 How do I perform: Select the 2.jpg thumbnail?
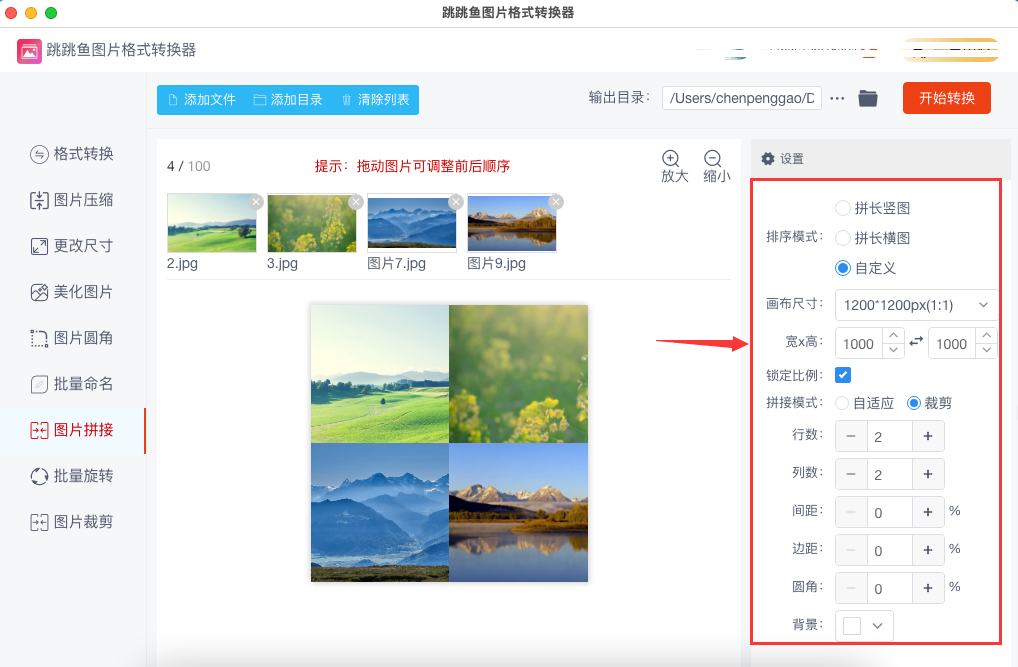coord(212,223)
